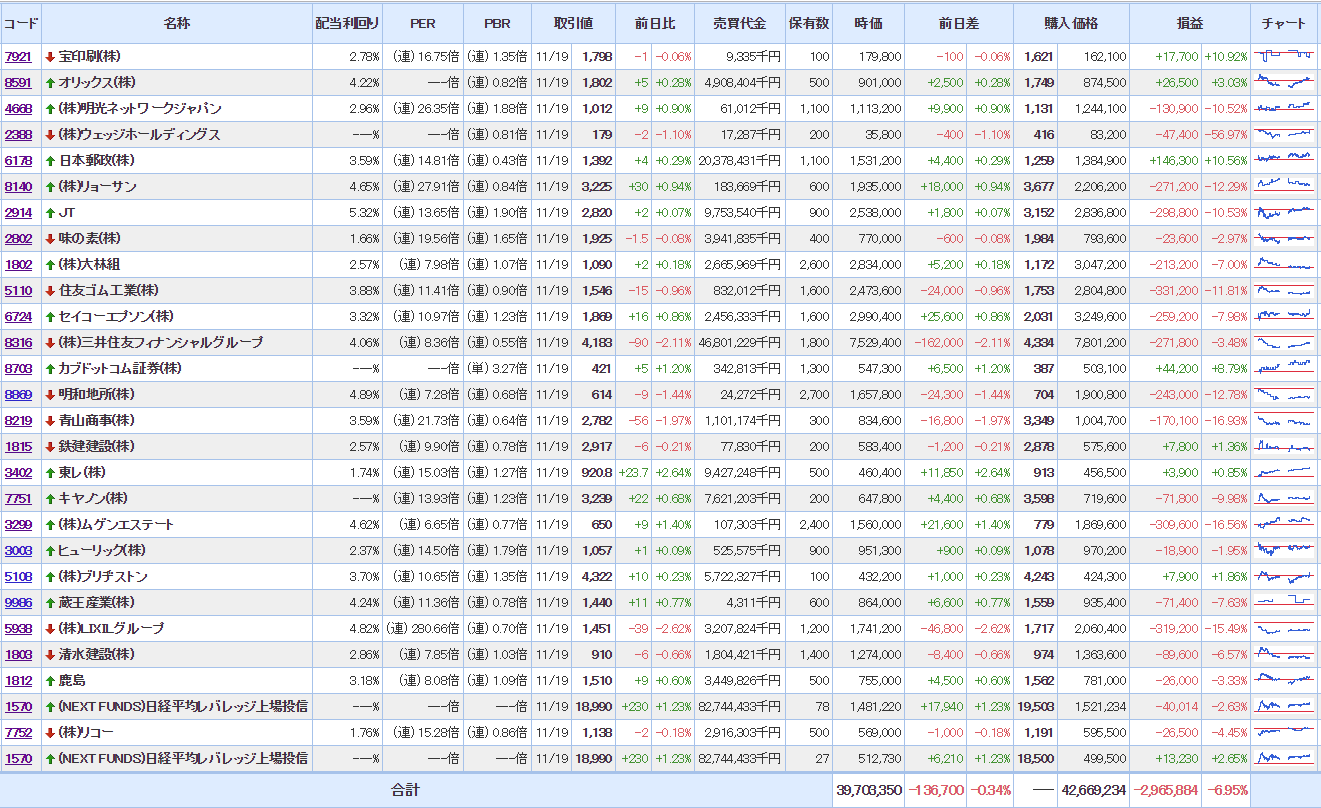Click the down arrow icon beside 清水建設(株)
The image size is (1321, 808).
(x=49, y=655)
